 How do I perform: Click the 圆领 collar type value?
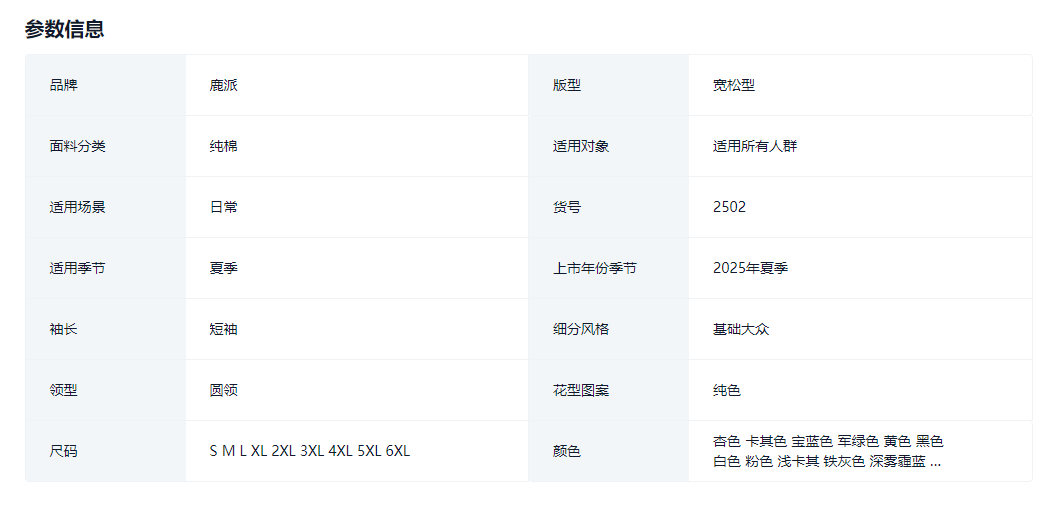(x=223, y=390)
